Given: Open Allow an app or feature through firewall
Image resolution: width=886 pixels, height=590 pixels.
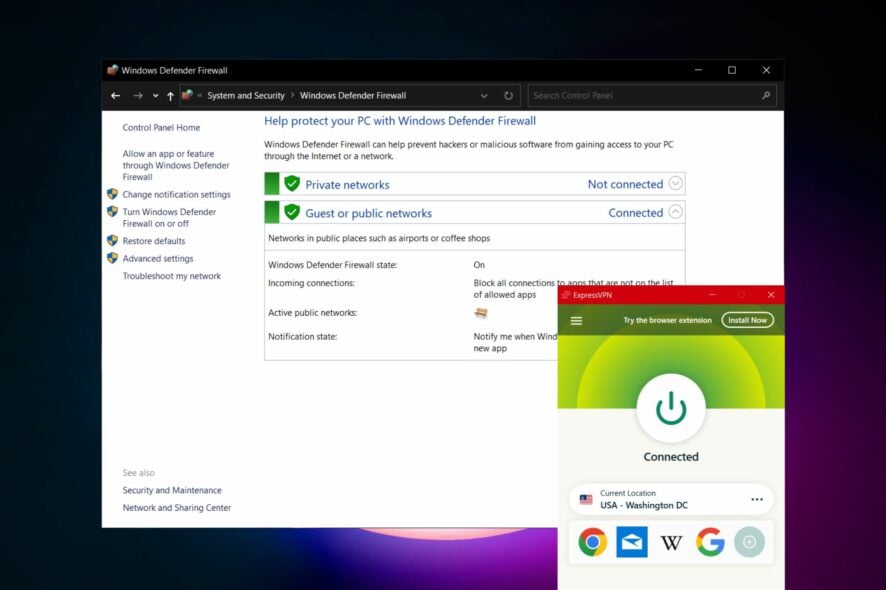Looking at the screenshot, I should point(176,165).
